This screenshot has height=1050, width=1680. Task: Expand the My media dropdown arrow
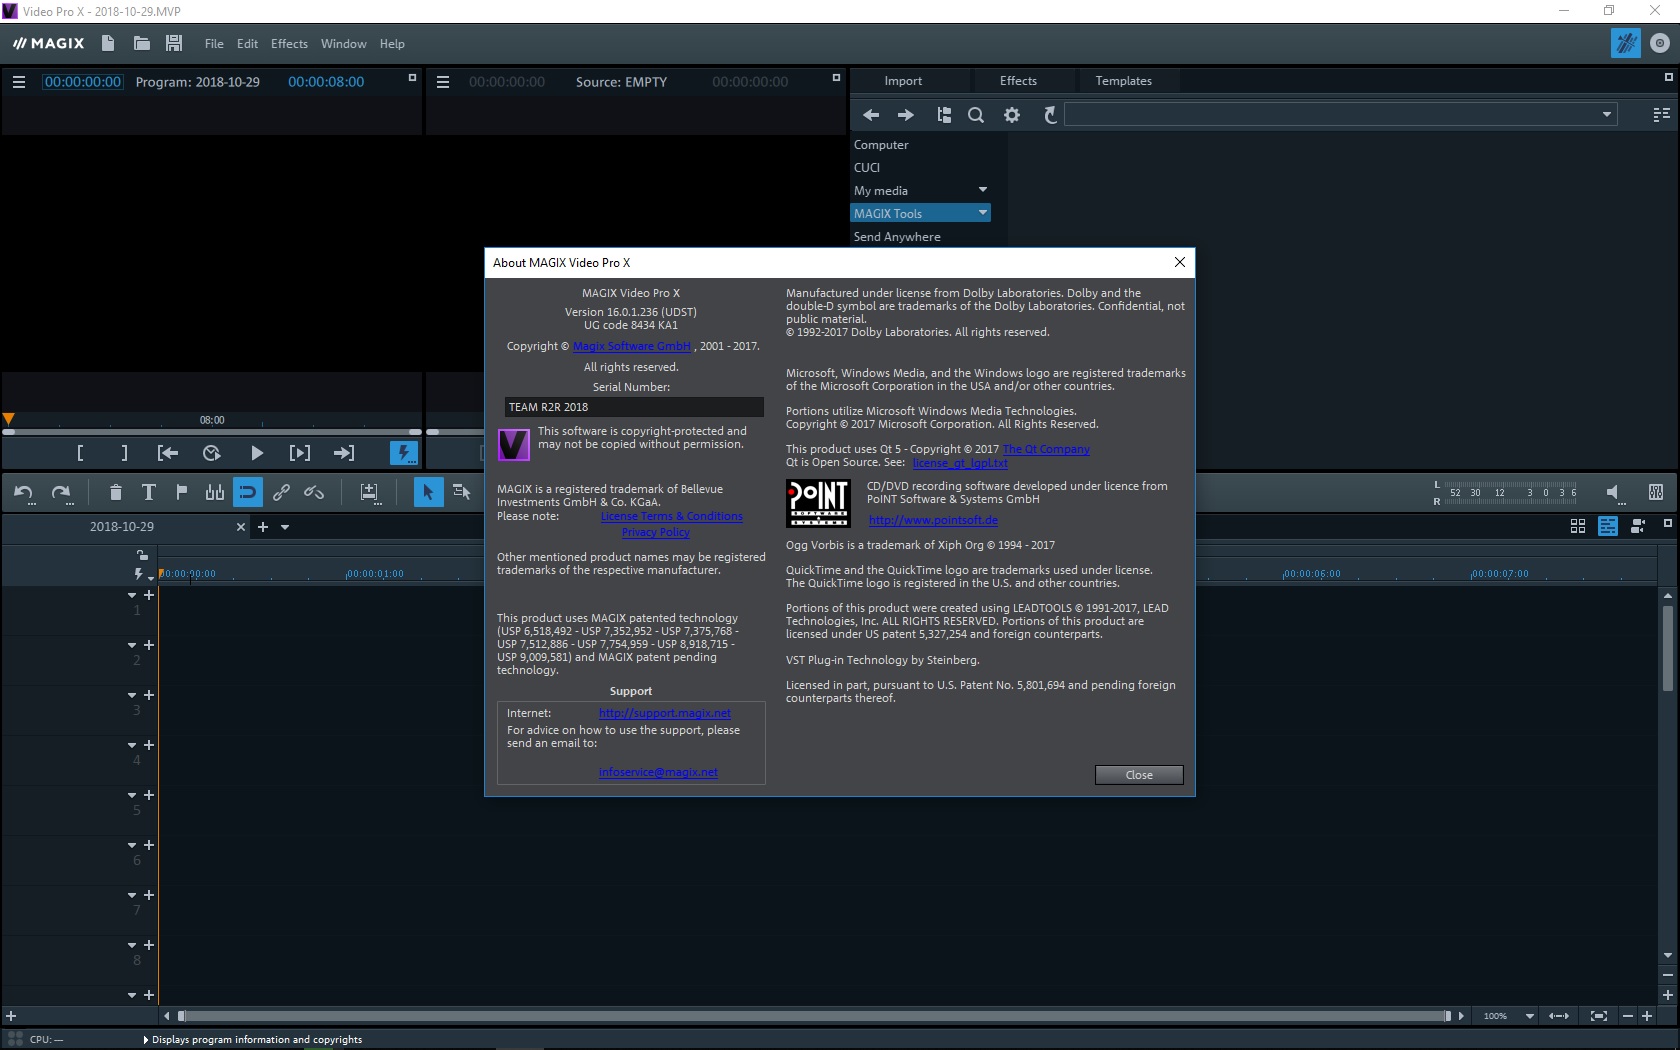tap(982, 190)
